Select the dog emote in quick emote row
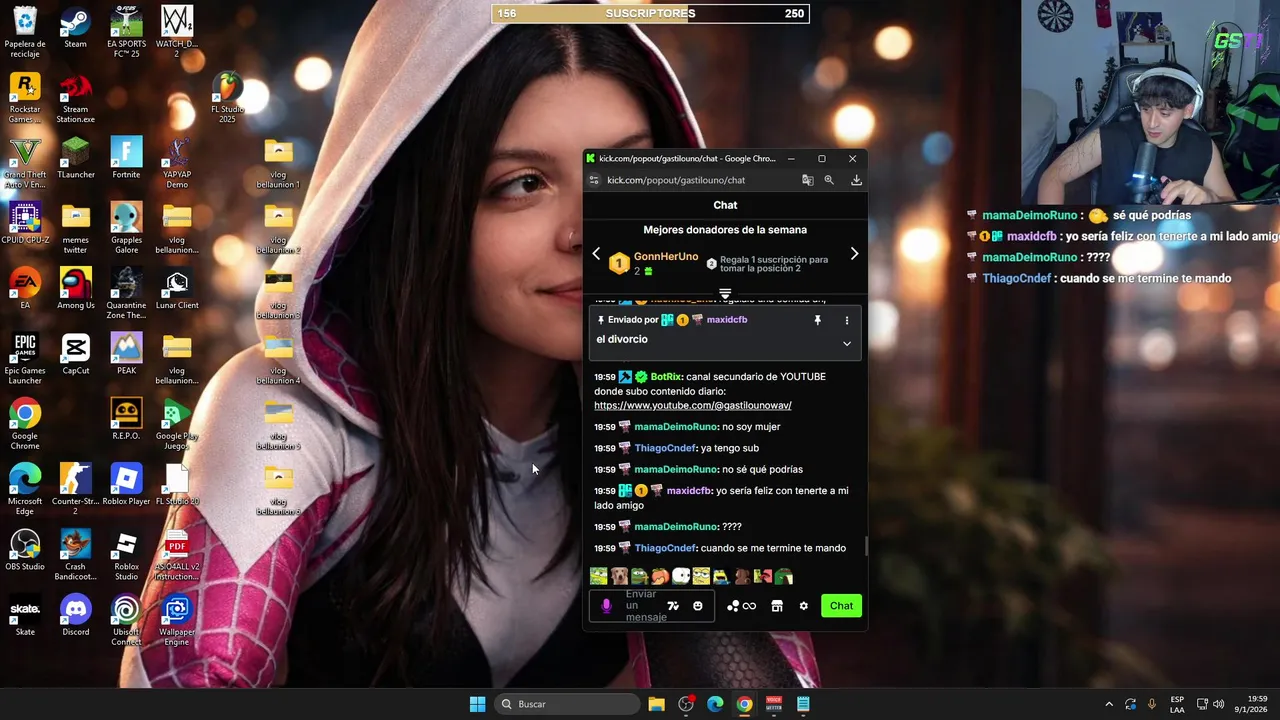 click(x=619, y=576)
